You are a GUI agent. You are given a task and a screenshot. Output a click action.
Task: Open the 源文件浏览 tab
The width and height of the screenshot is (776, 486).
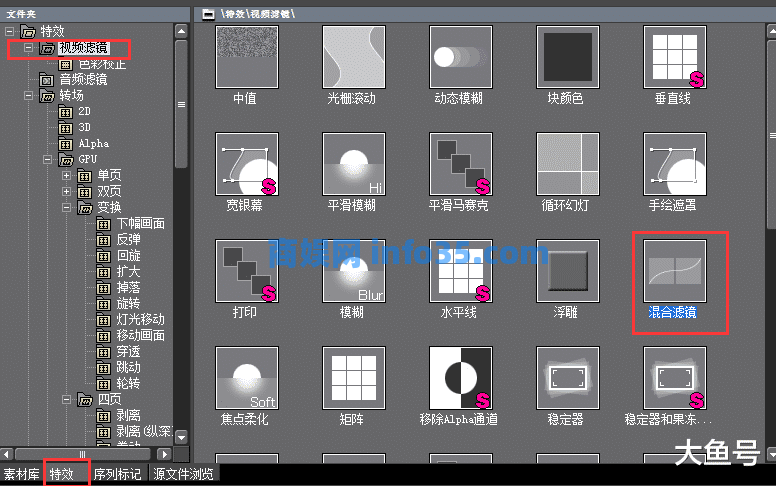tap(182, 474)
